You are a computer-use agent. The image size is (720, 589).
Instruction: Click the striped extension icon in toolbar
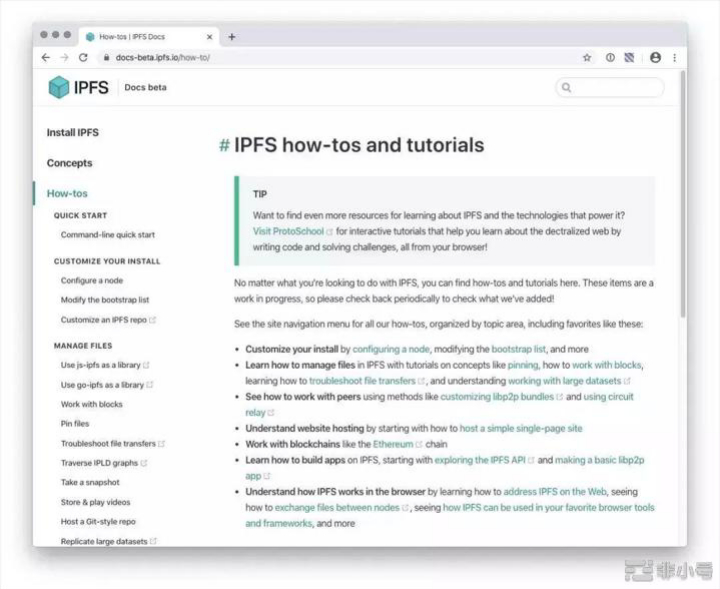coord(629,57)
